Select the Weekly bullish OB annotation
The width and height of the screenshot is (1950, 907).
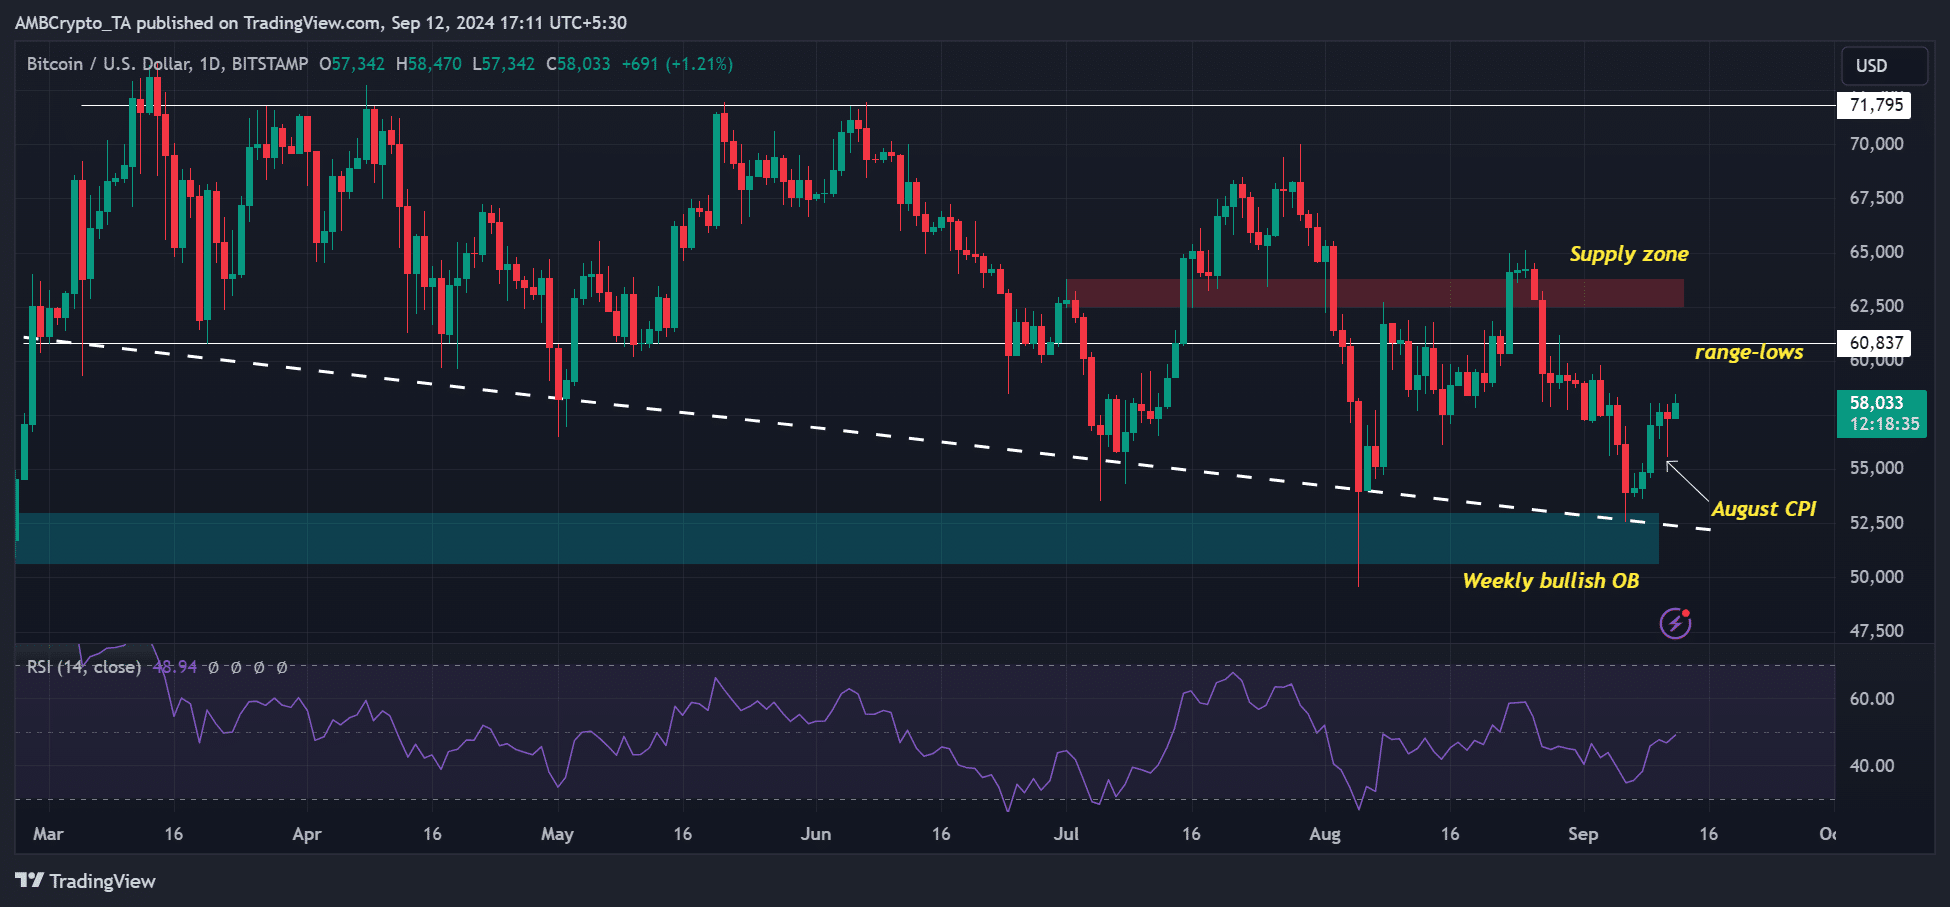(x=1551, y=581)
